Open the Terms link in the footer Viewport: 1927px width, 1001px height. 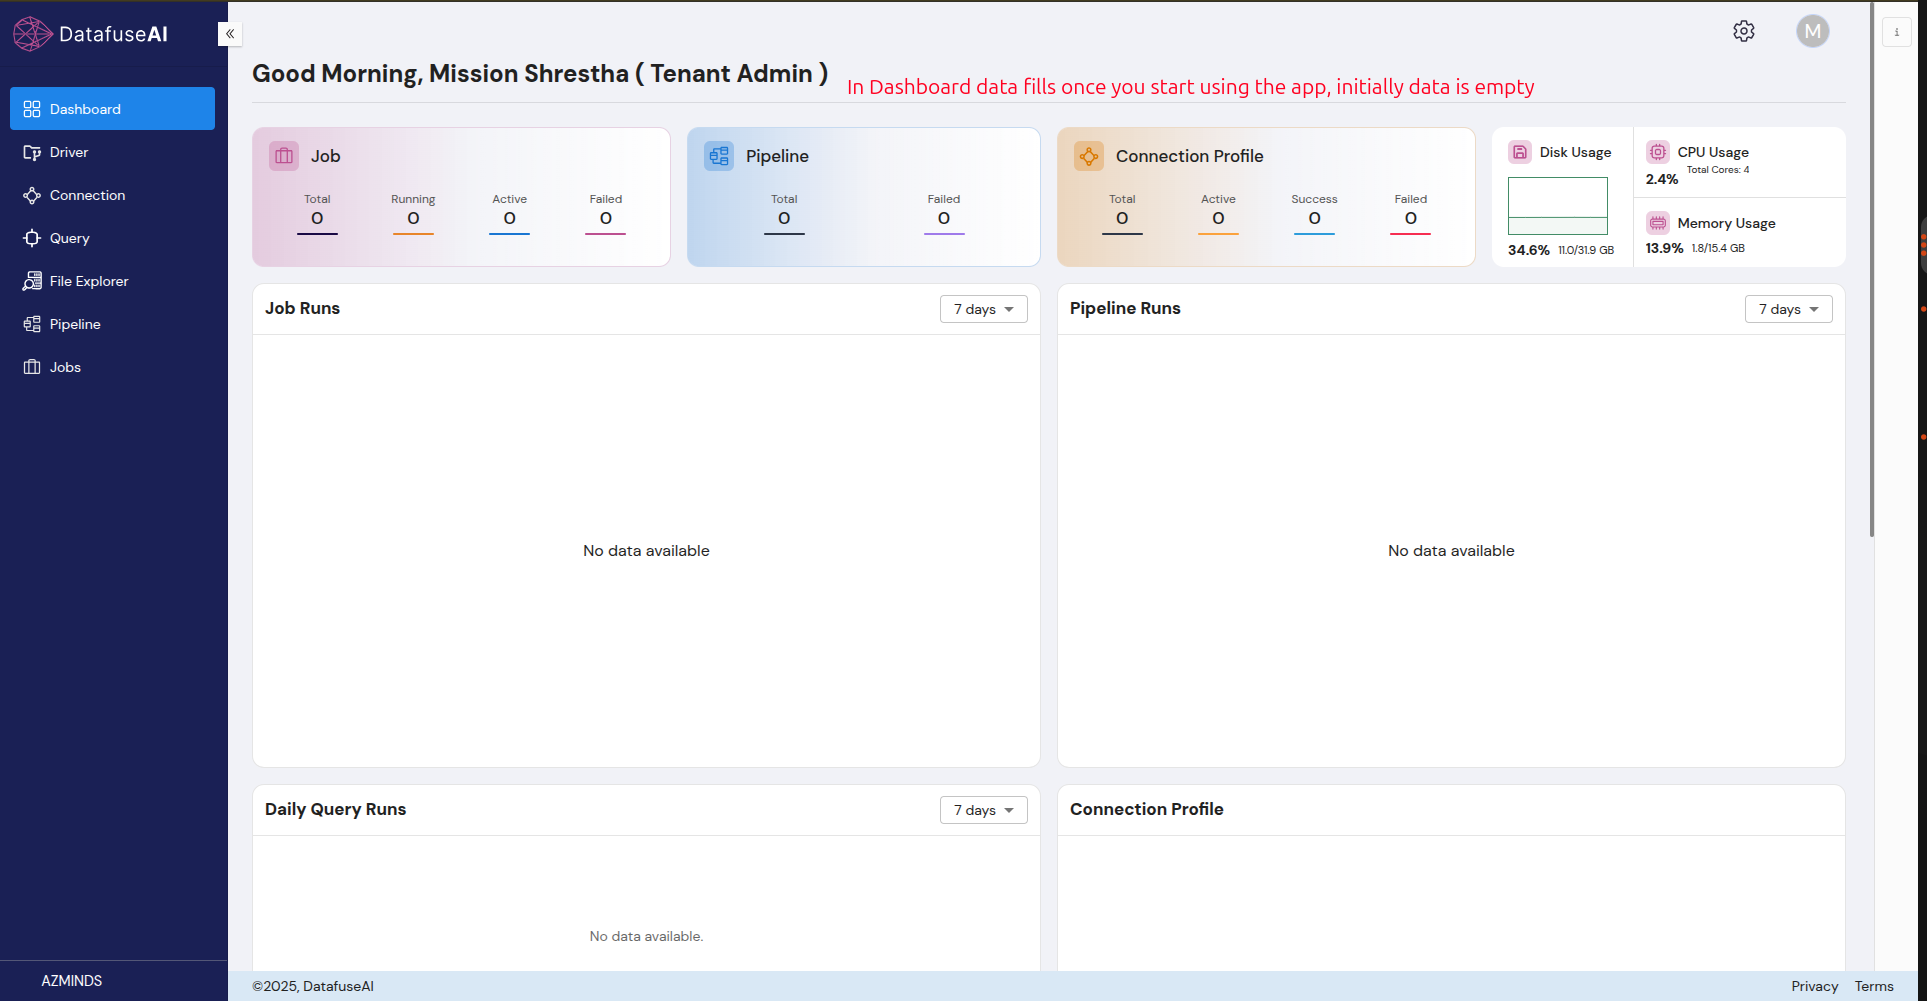tap(1876, 986)
